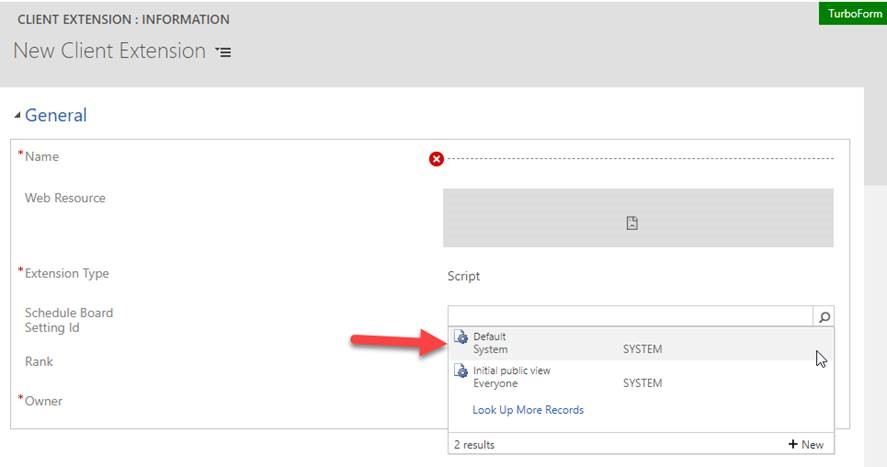887x467 pixels.
Task: Click the General section heading
Action: click(x=56, y=115)
